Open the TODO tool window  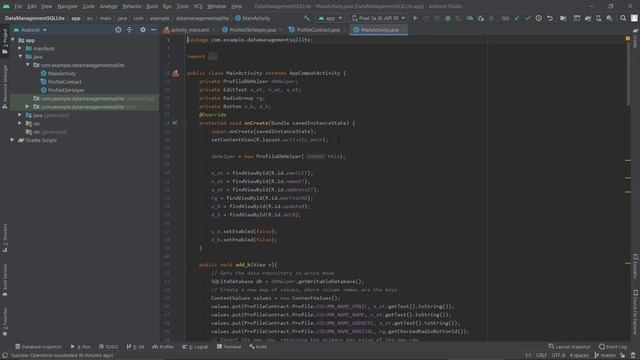point(108,347)
